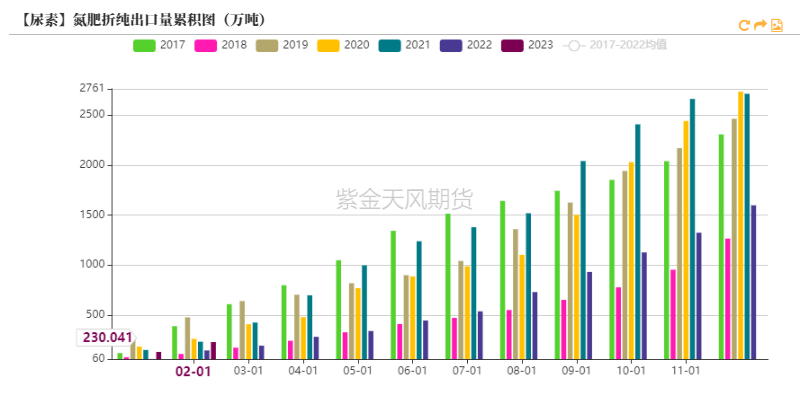Screen dimensions: 809x413
Task: Click the highlighted 02-01 axis label
Action: 193,372
